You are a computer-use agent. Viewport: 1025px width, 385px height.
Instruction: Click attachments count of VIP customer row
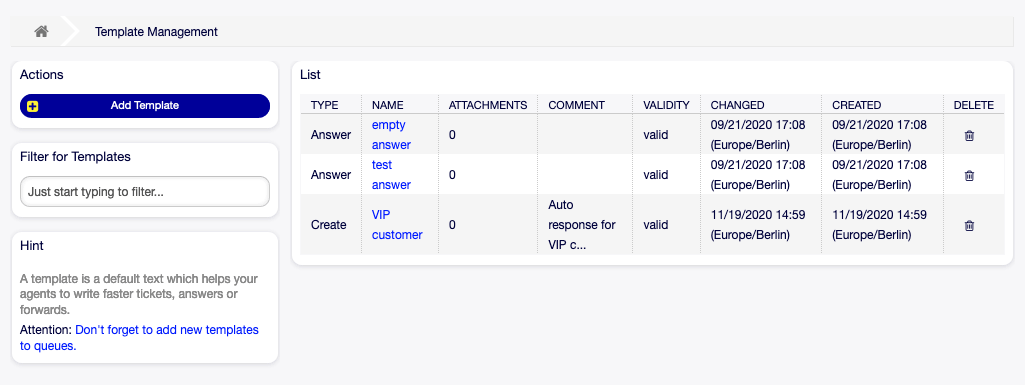click(452, 225)
